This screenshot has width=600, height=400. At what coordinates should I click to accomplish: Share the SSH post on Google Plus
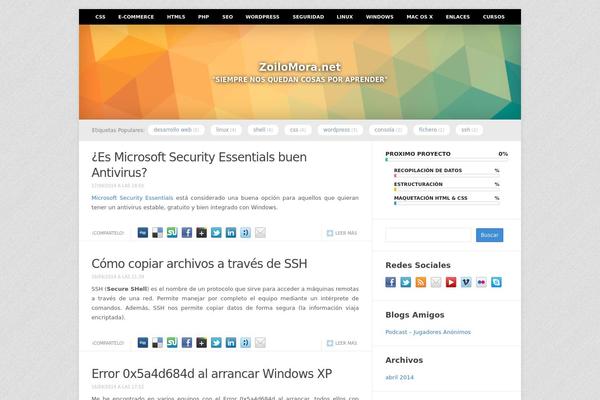tap(201, 343)
